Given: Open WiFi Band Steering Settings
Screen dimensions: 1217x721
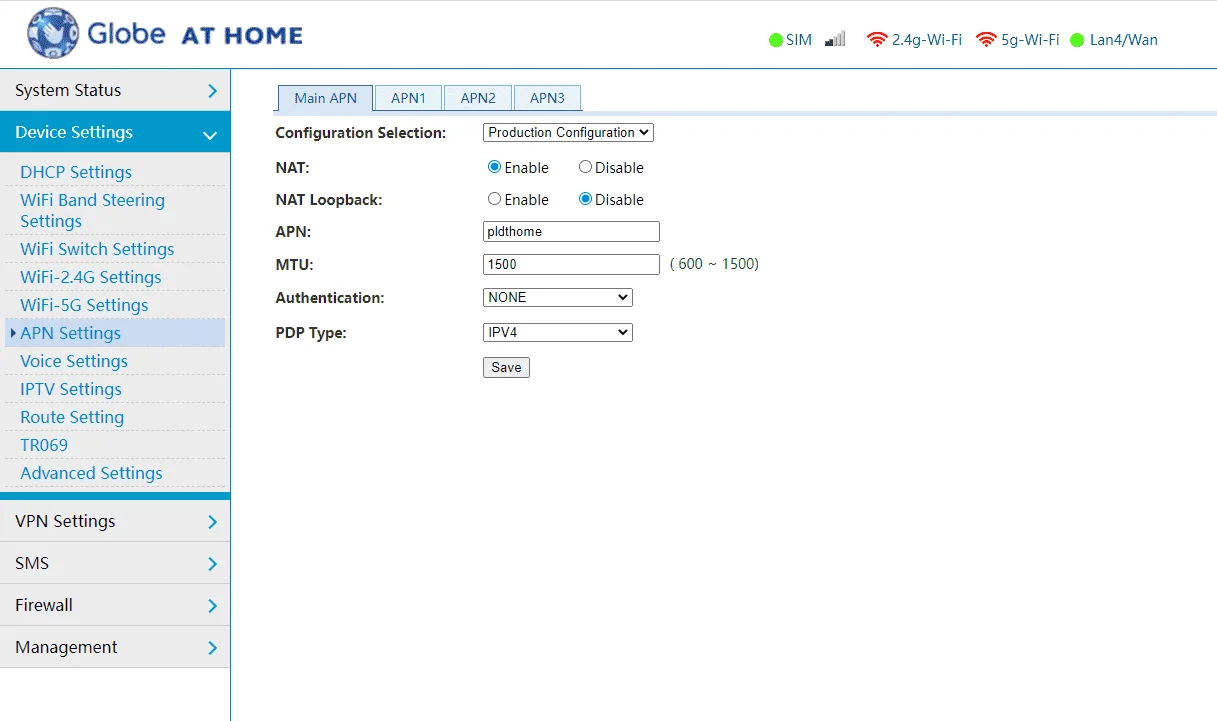Looking at the screenshot, I should (x=92, y=210).
